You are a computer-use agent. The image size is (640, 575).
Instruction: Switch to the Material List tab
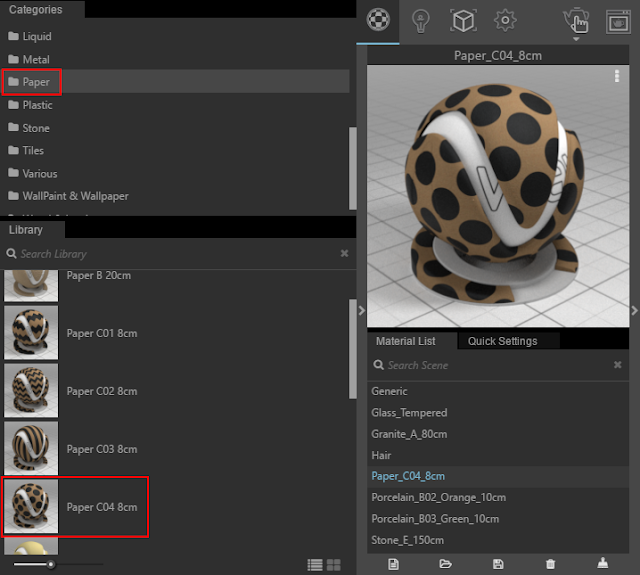411,341
